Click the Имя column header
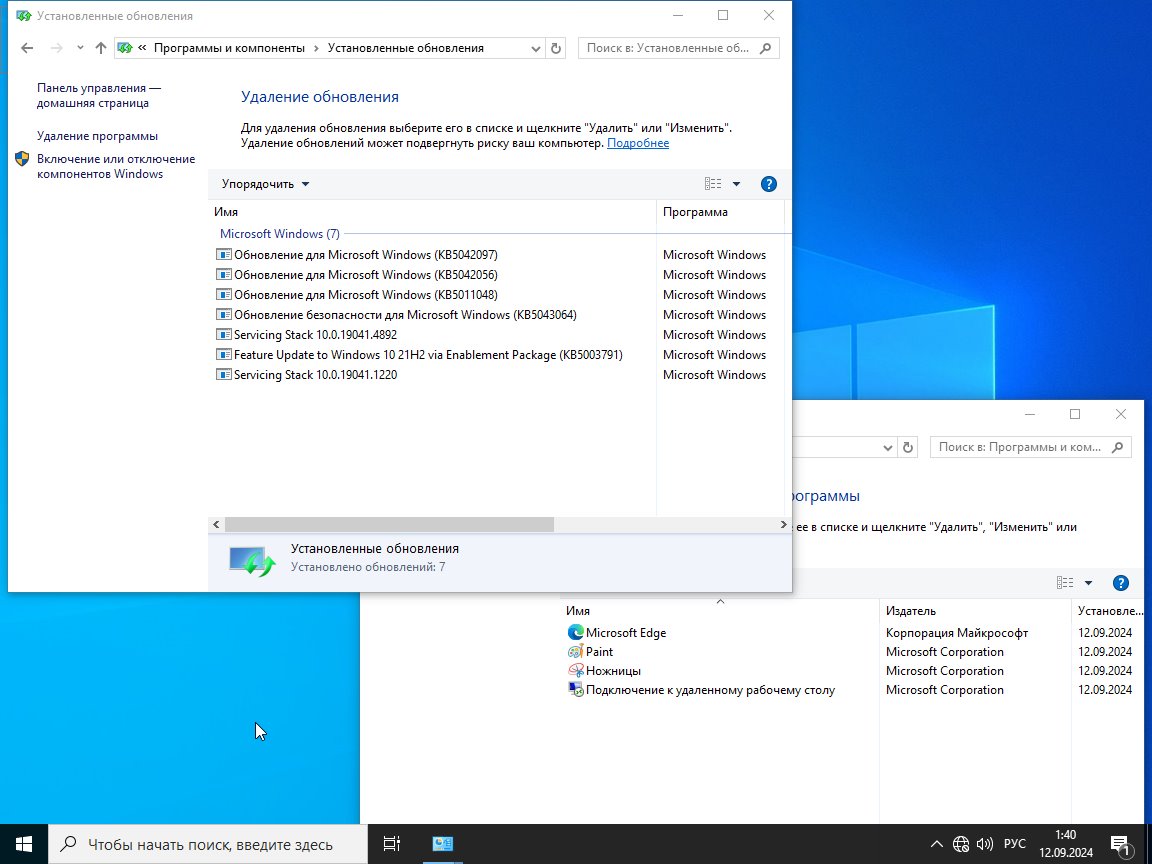The image size is (1152, 864). pos(432,212)
